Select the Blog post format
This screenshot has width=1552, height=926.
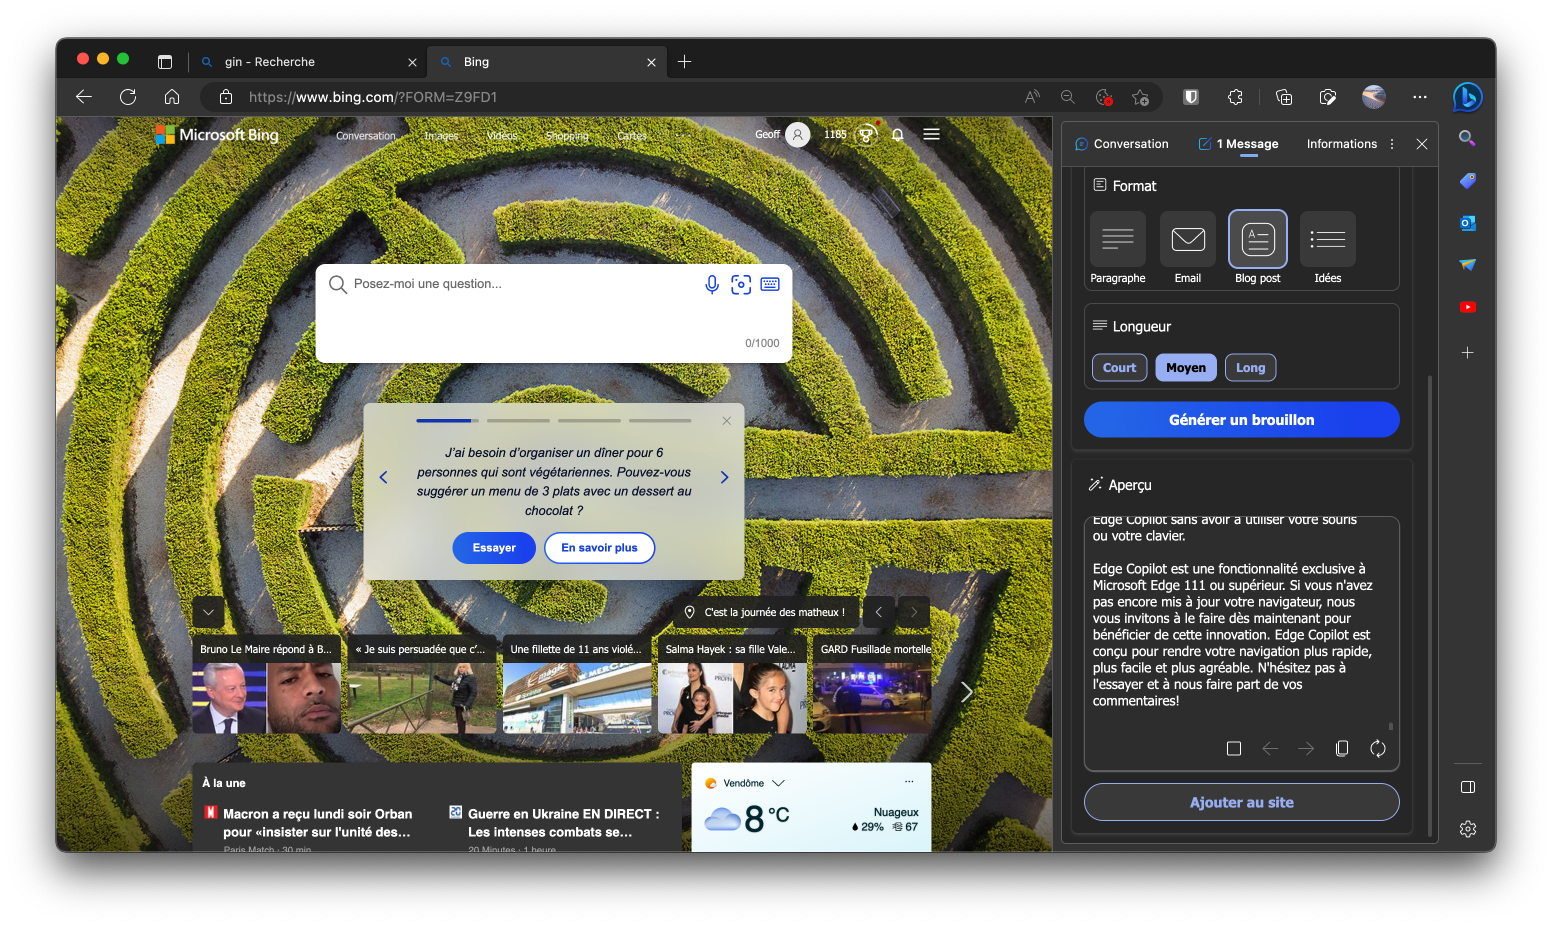coord(1257,240)
